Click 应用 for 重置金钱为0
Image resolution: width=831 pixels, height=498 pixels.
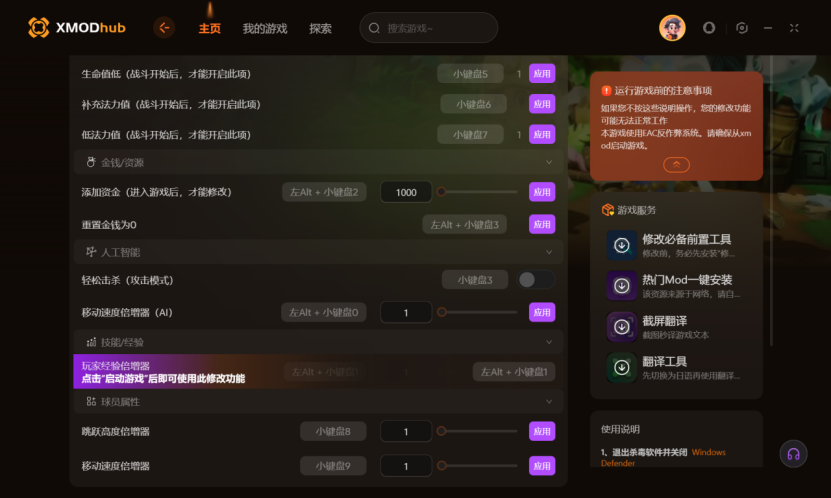[x=542, y=224]
